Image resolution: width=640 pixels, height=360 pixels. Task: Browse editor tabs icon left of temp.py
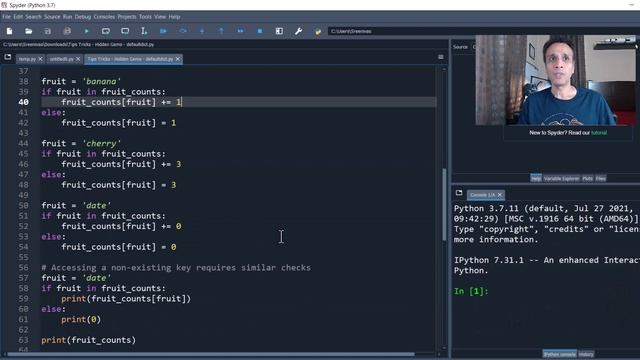[x=8, y=57]
